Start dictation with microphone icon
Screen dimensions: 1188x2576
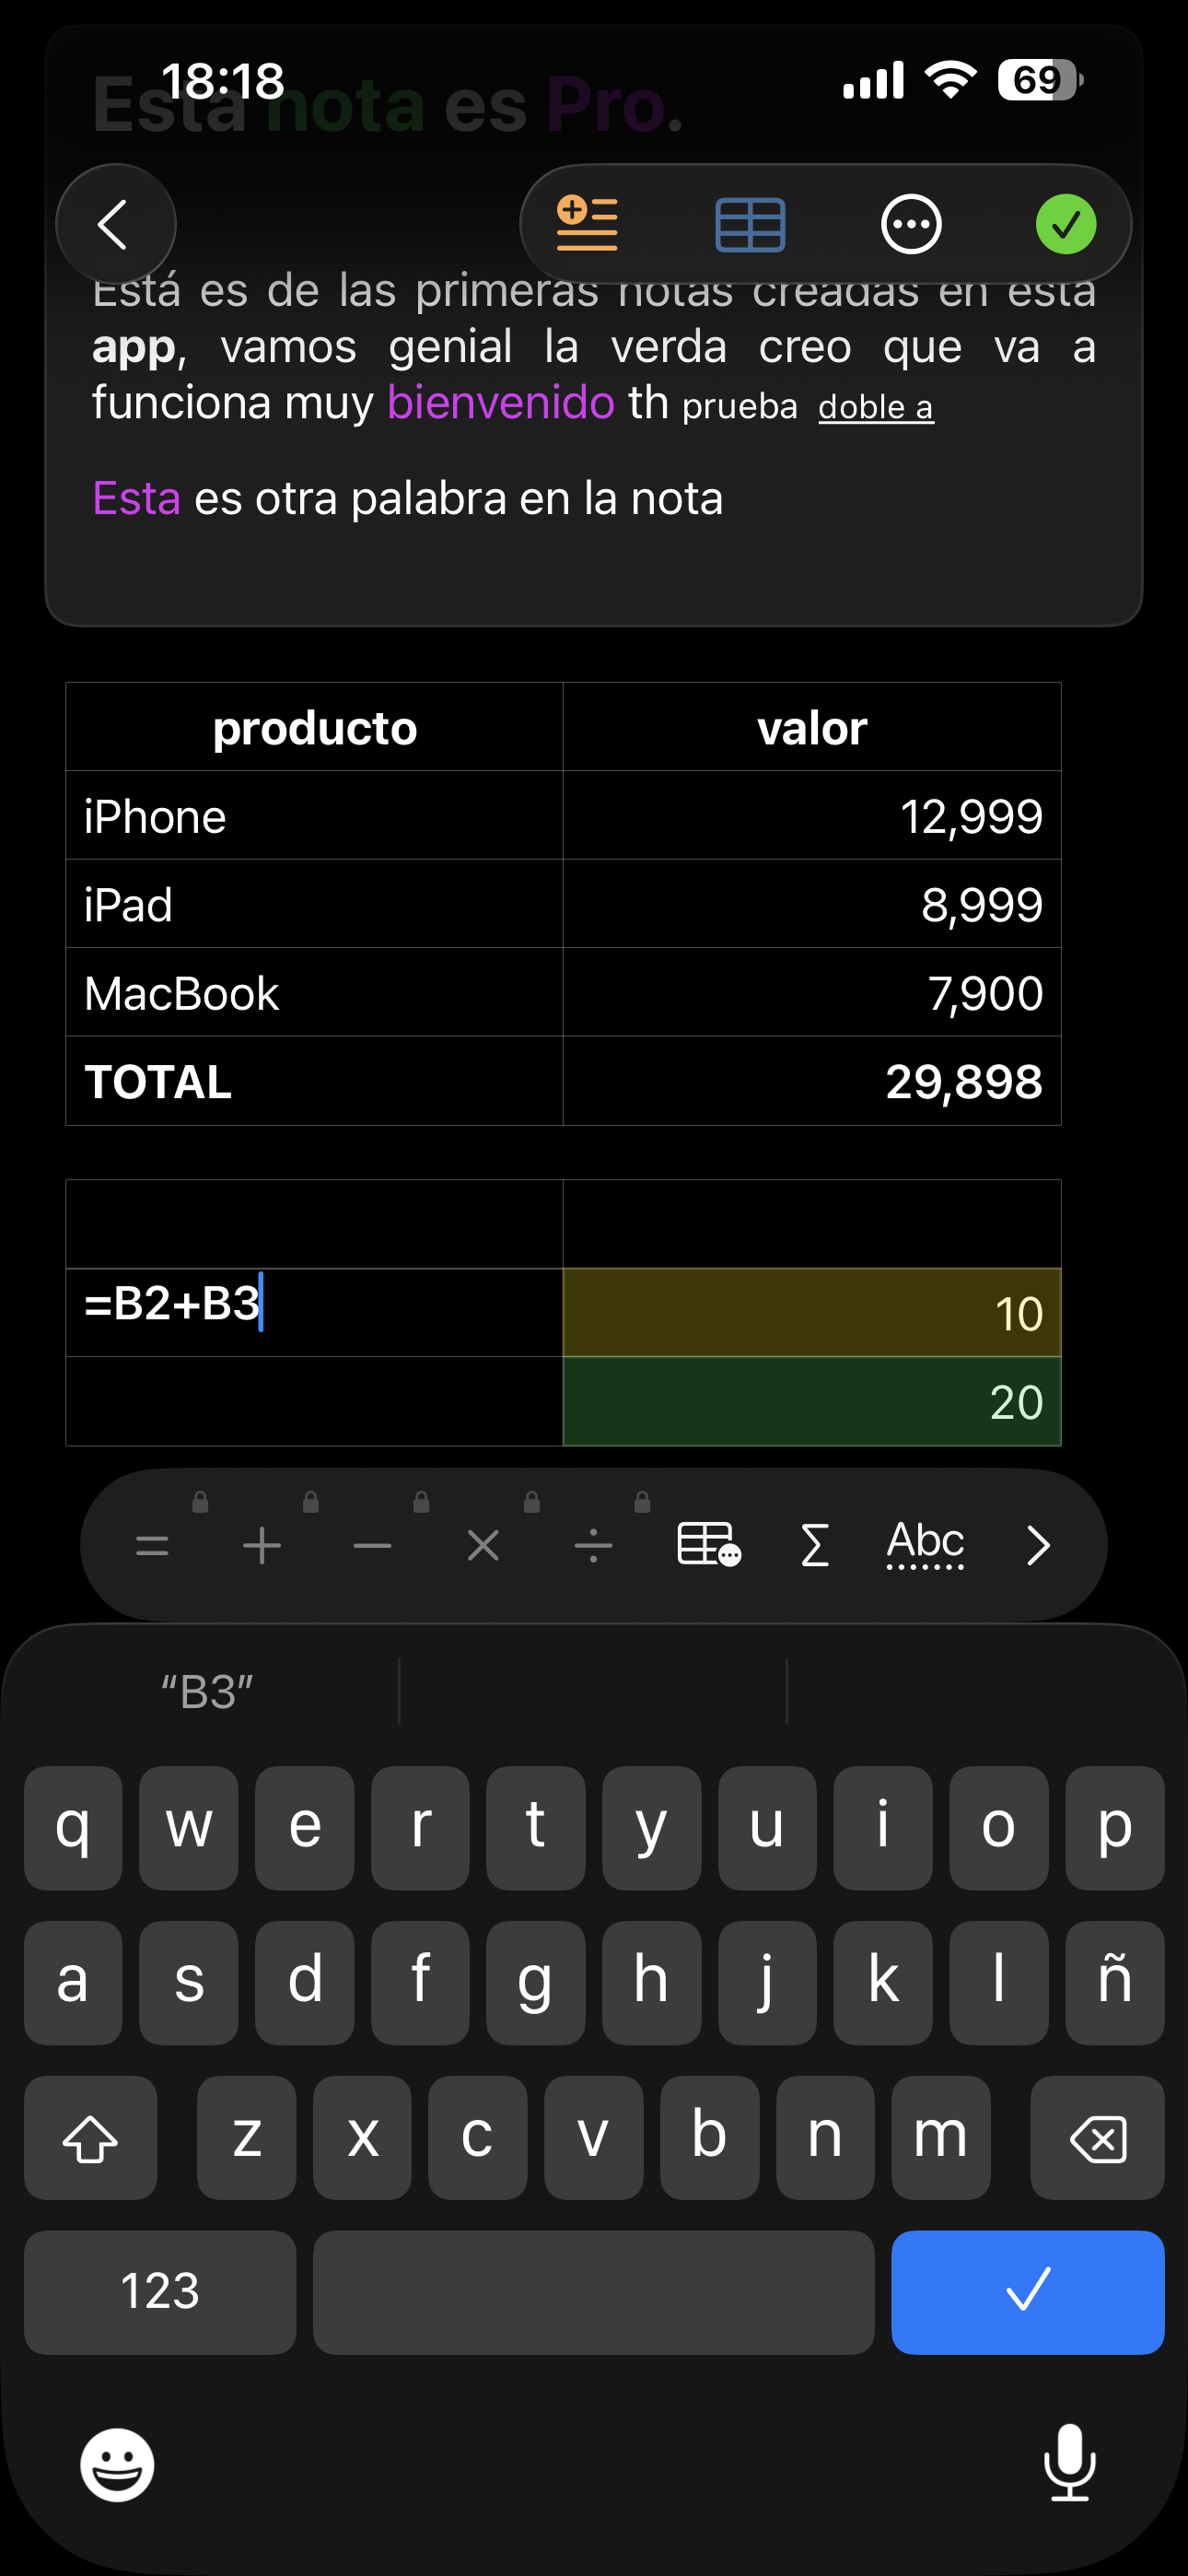point(1069,2462)
